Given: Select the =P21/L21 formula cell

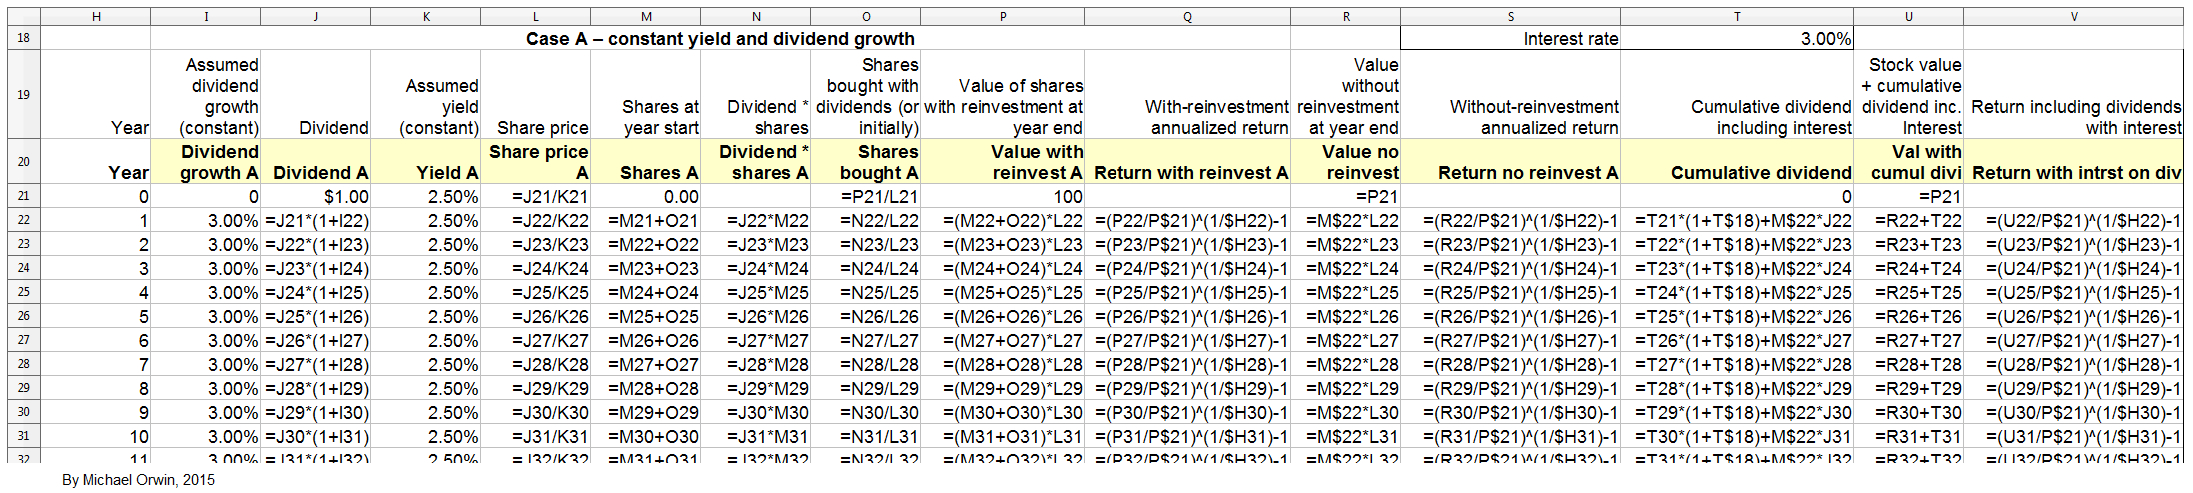Looking at the screenshot, I should coord(866,197).
